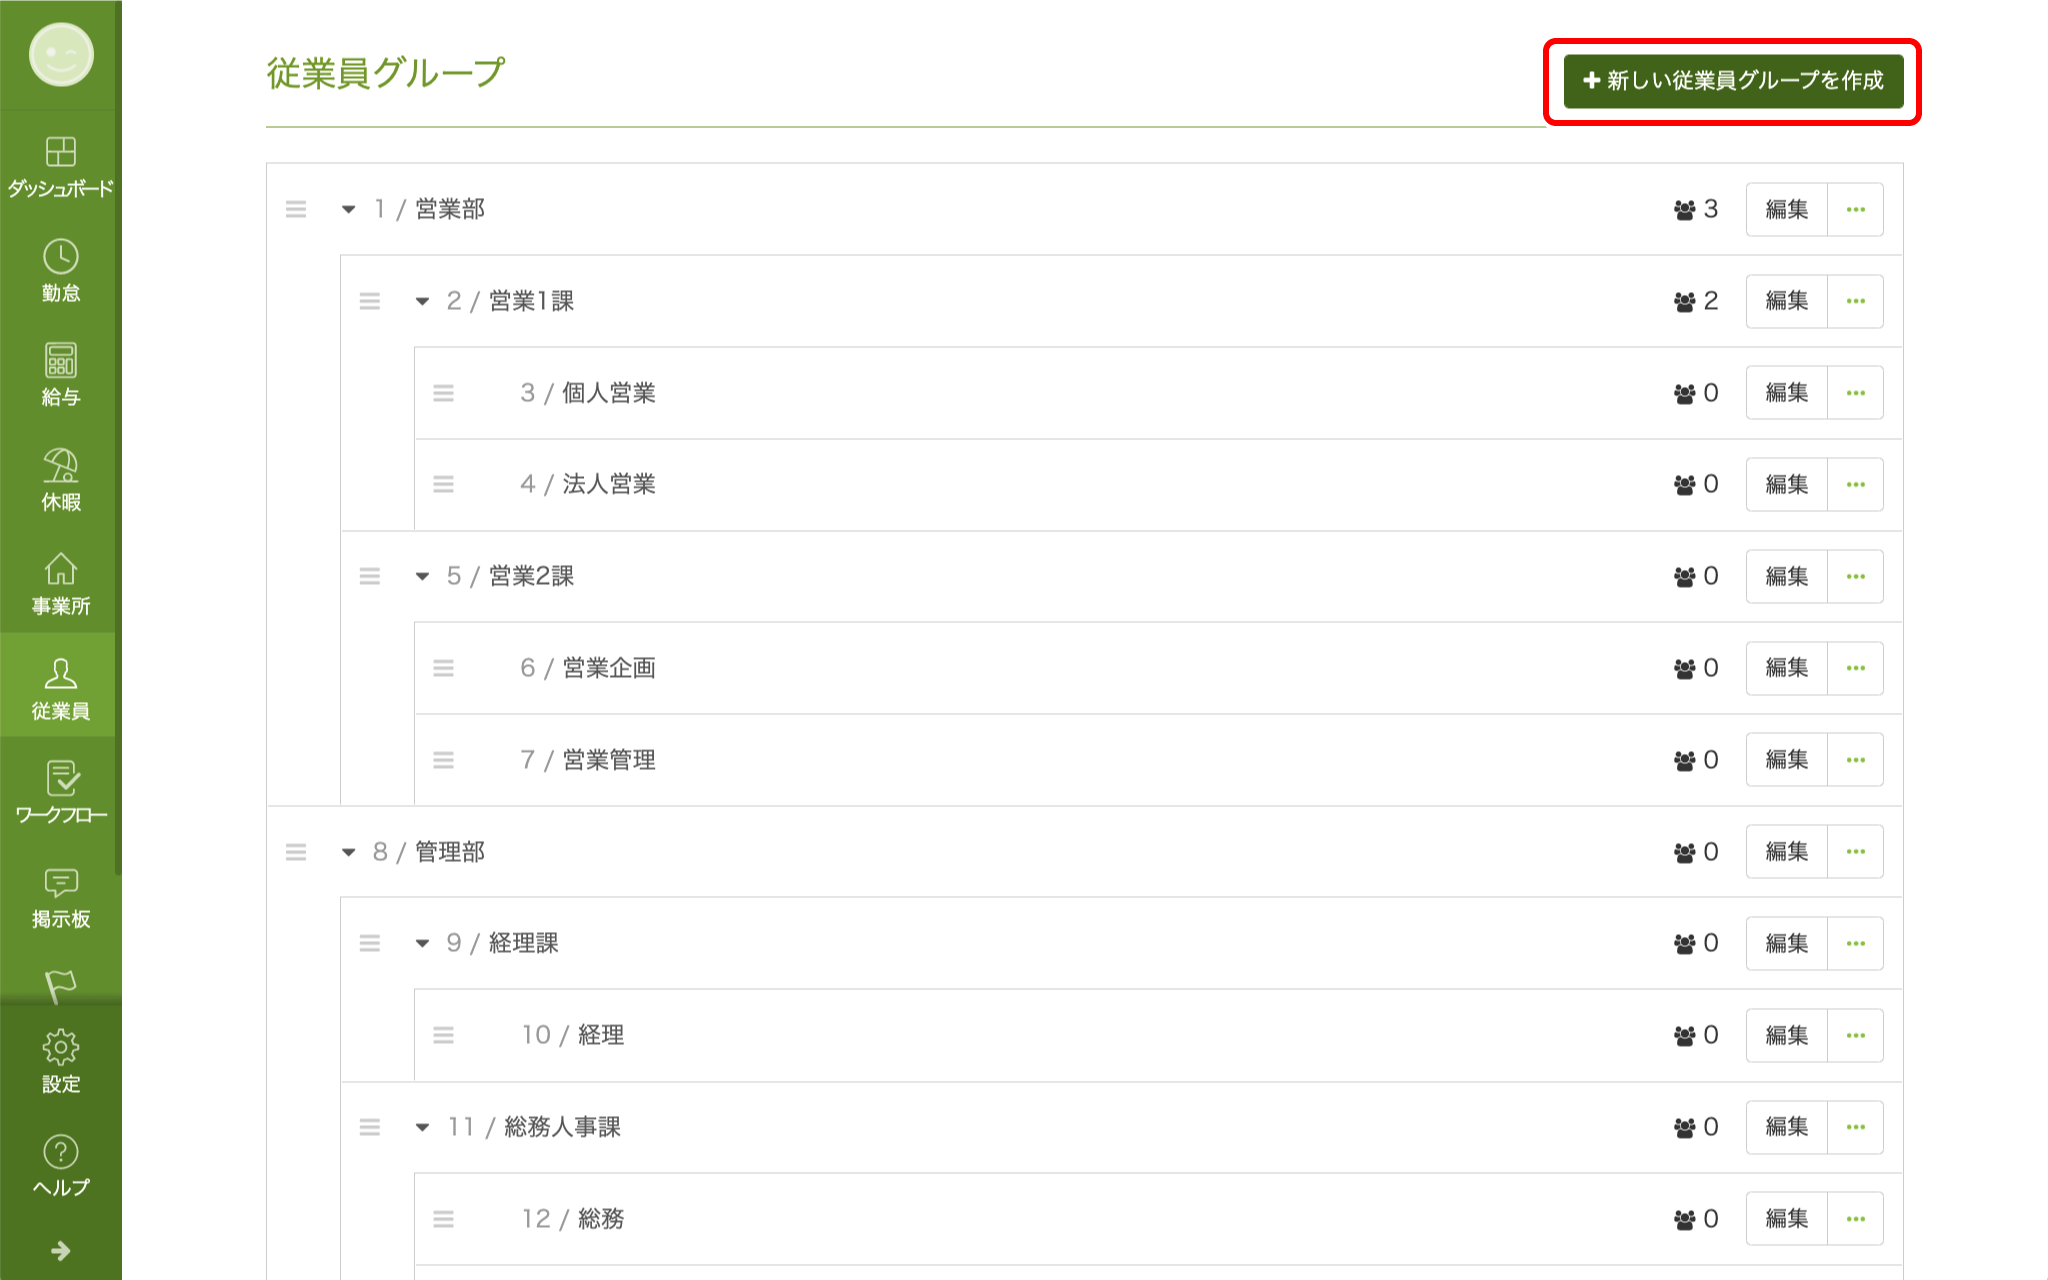
Task: Collapse the 営業部 group tree
Action: [348, 209]
